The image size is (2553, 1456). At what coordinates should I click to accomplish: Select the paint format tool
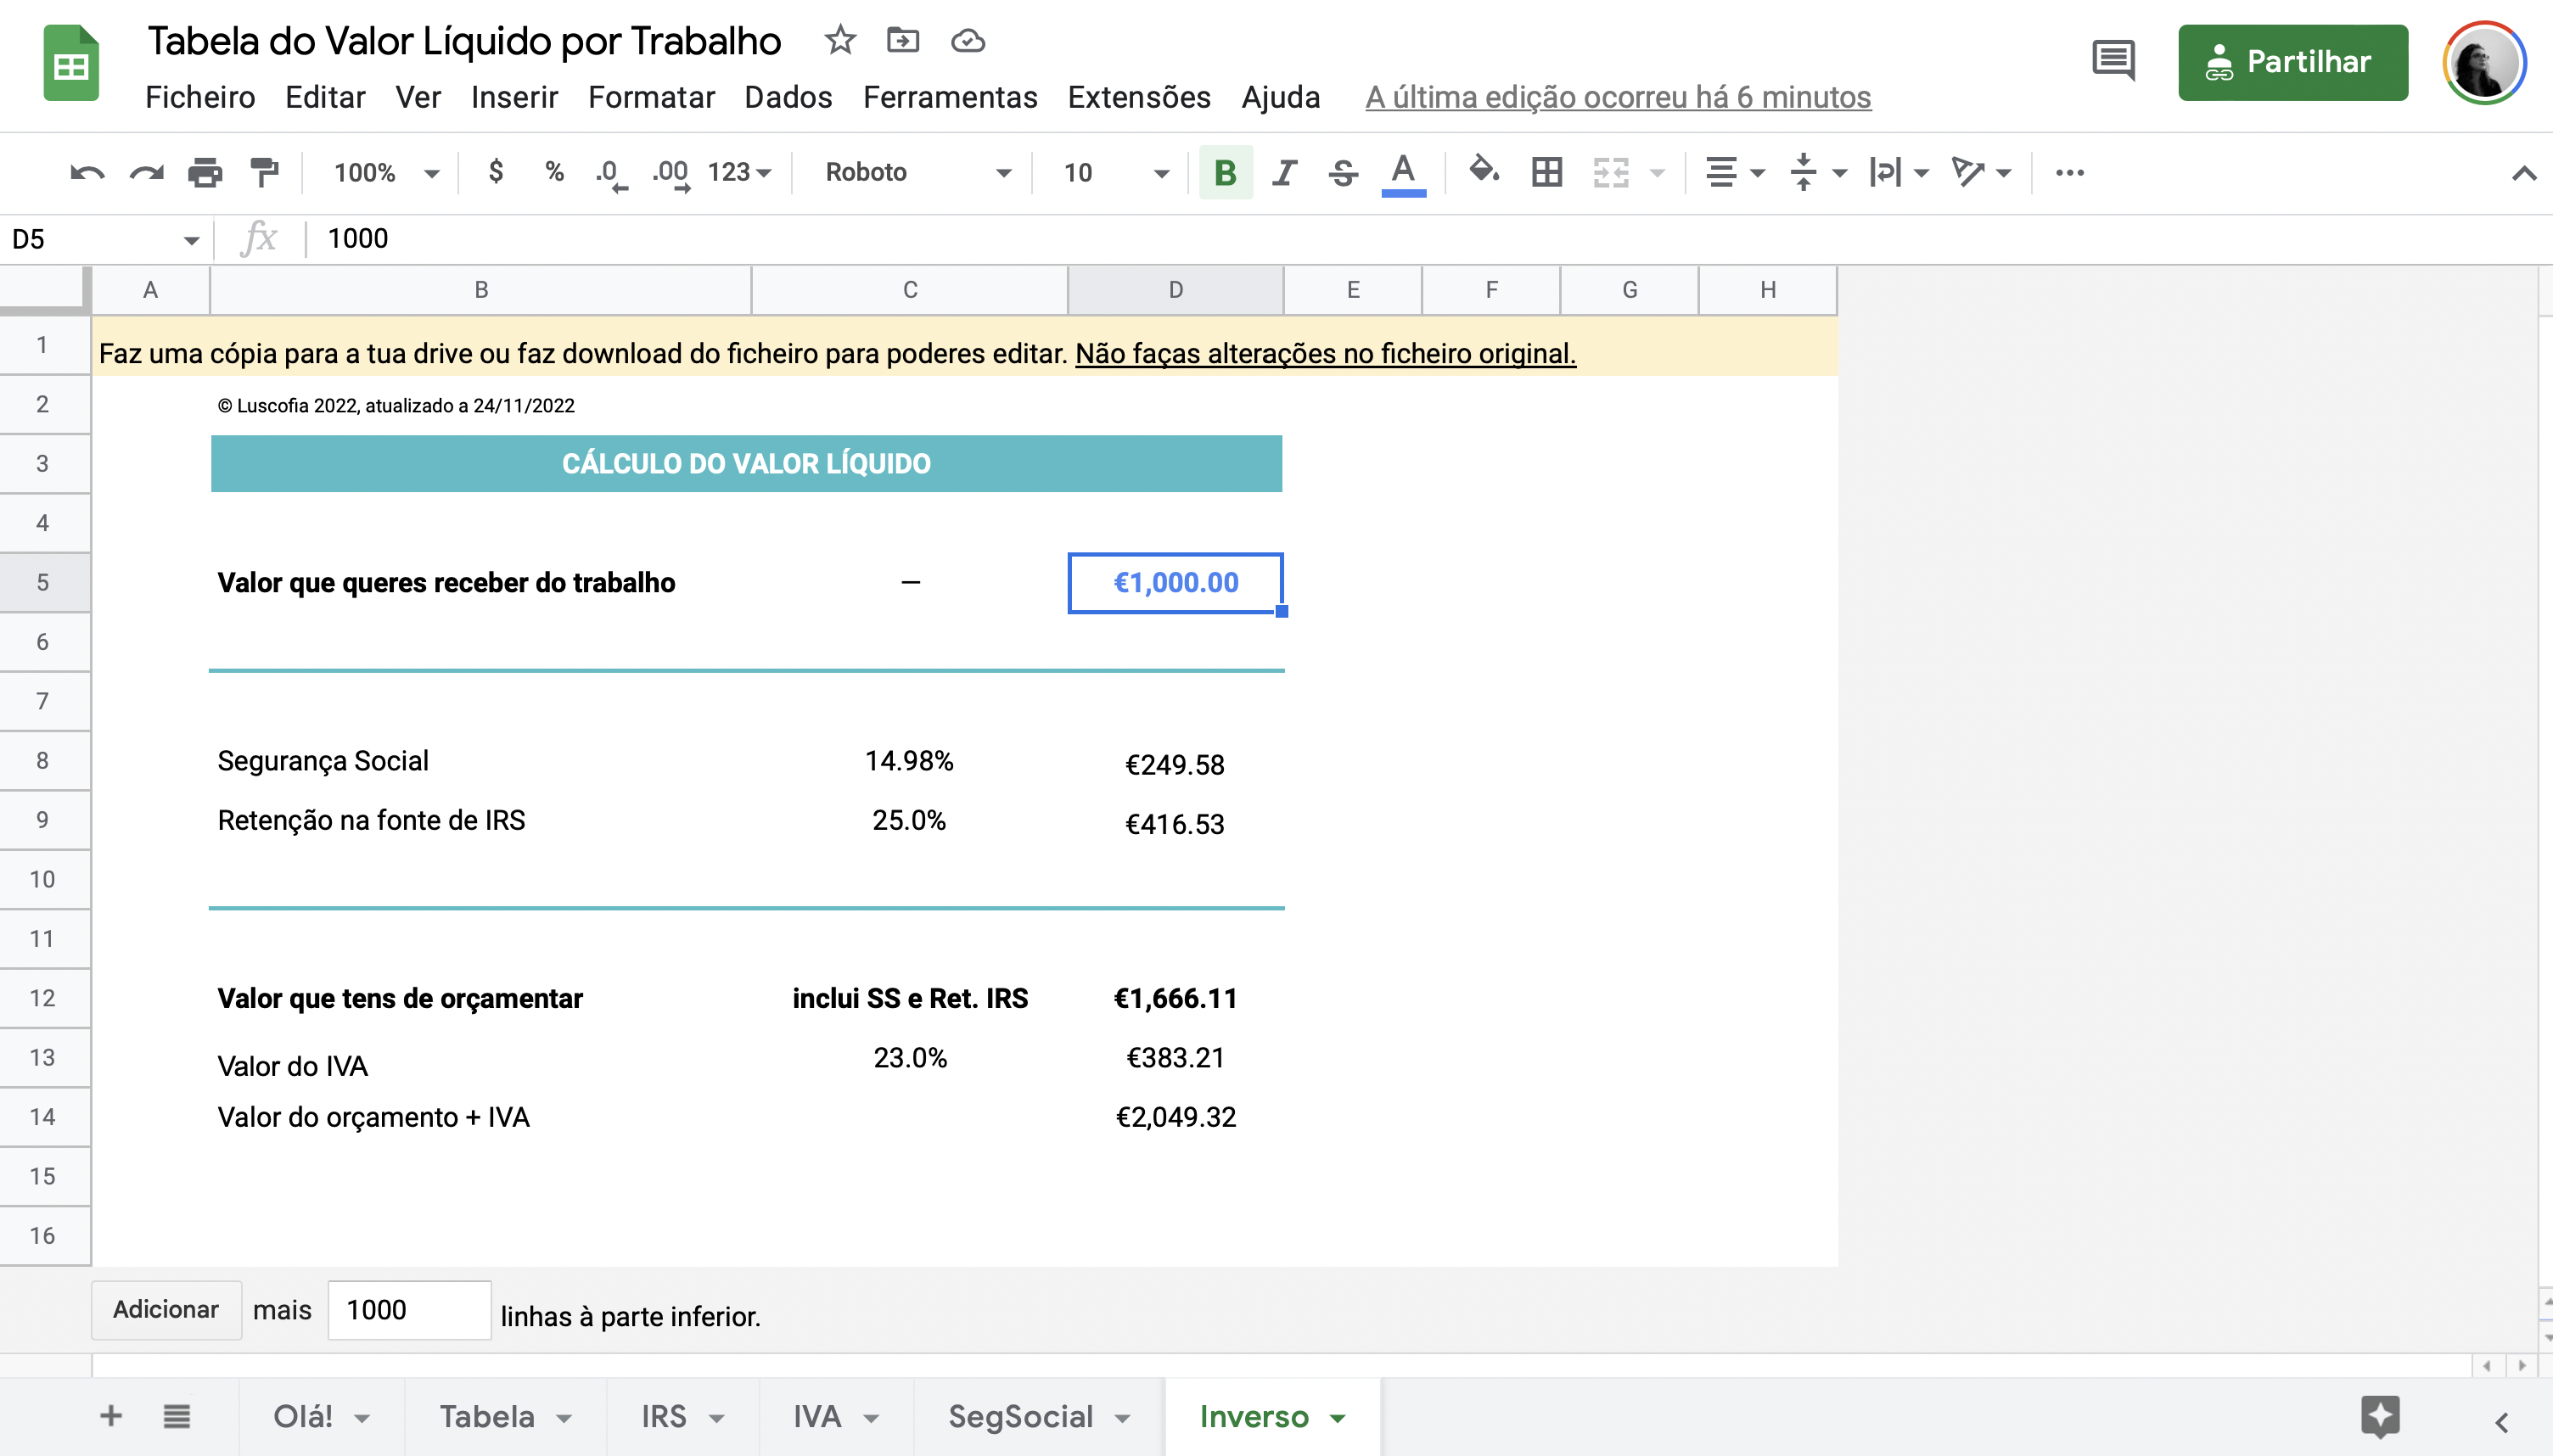click(x=264, y=173)
